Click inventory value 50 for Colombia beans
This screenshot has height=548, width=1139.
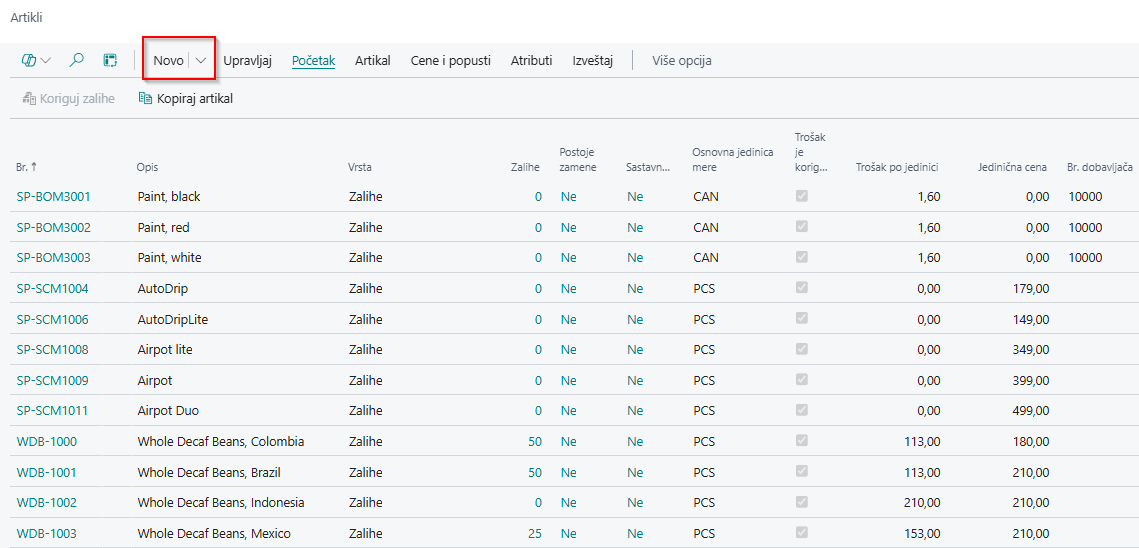534,442
